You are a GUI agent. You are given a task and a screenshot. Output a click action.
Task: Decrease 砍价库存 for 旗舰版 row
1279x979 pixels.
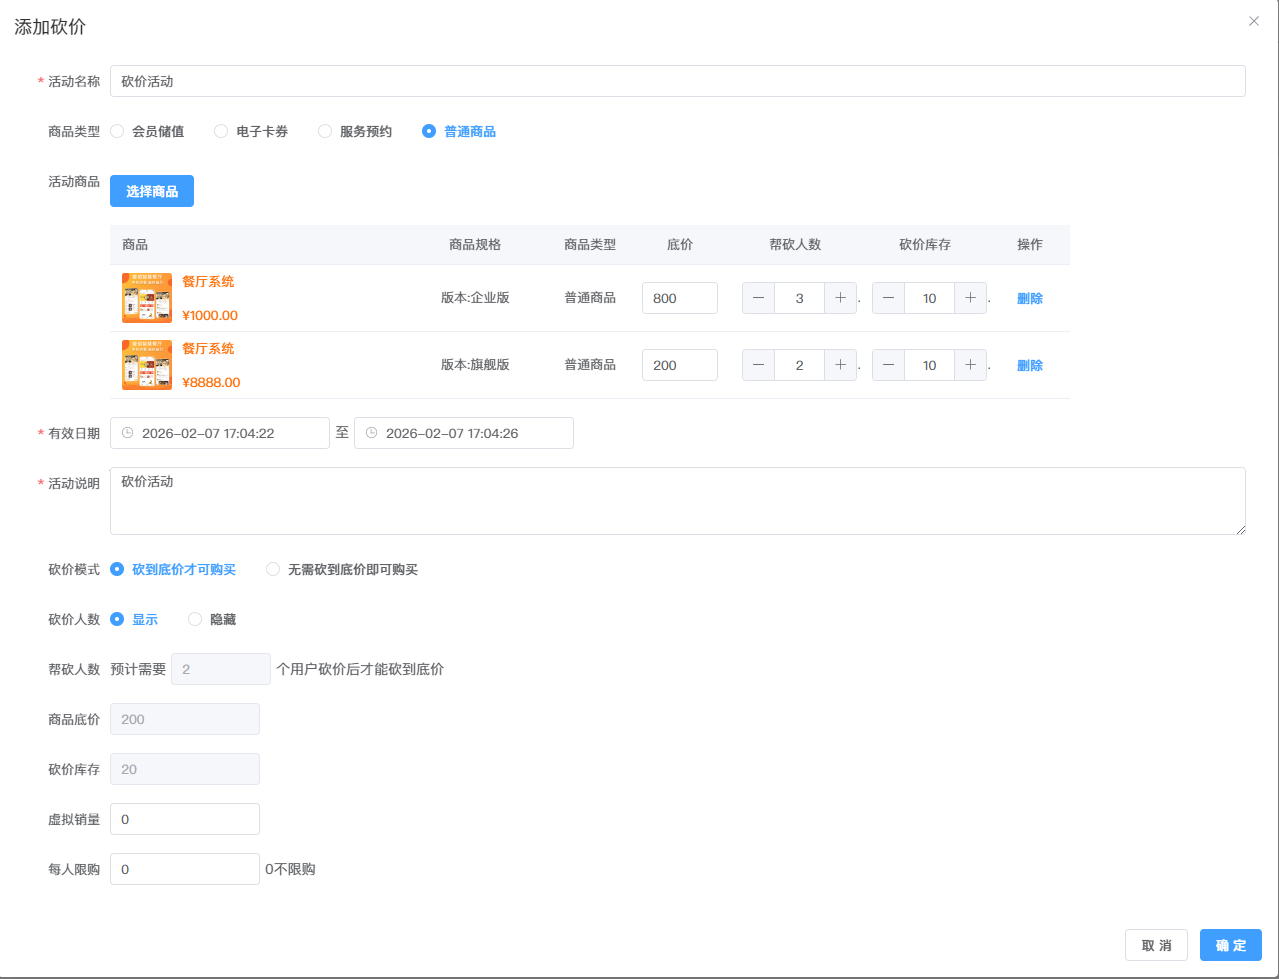(x=888, y=365)
